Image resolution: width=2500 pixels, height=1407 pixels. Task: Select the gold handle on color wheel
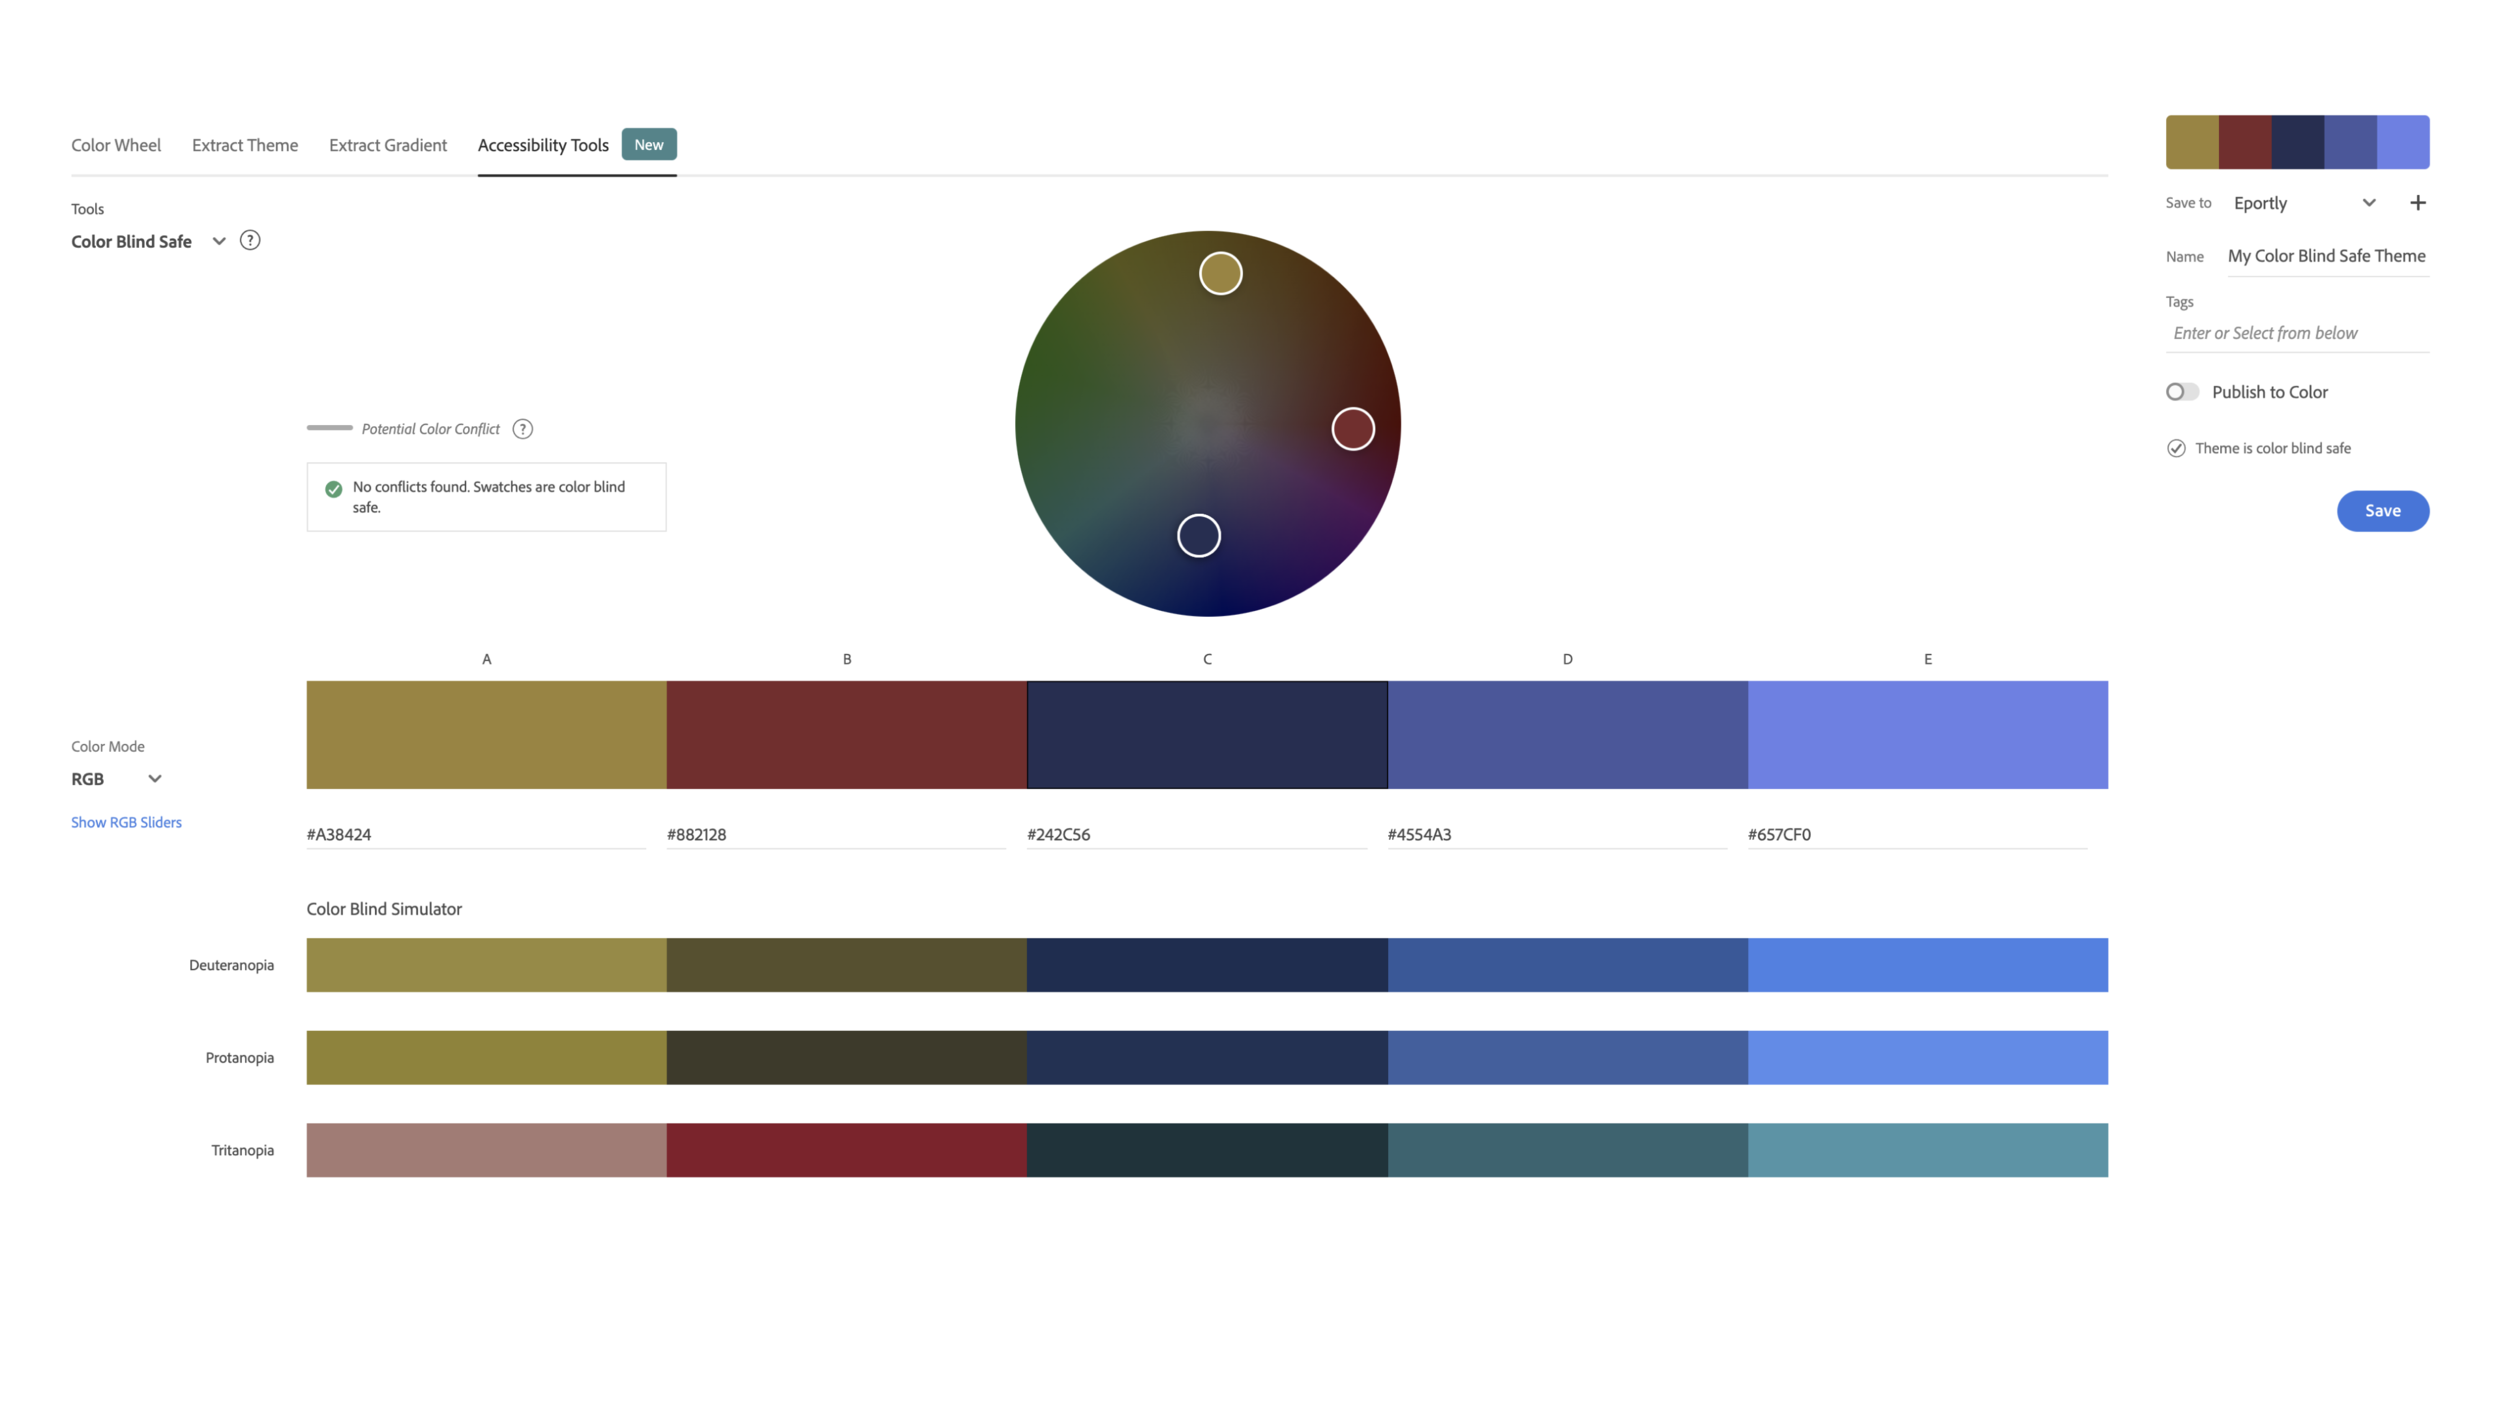(x=1220, y=273)
